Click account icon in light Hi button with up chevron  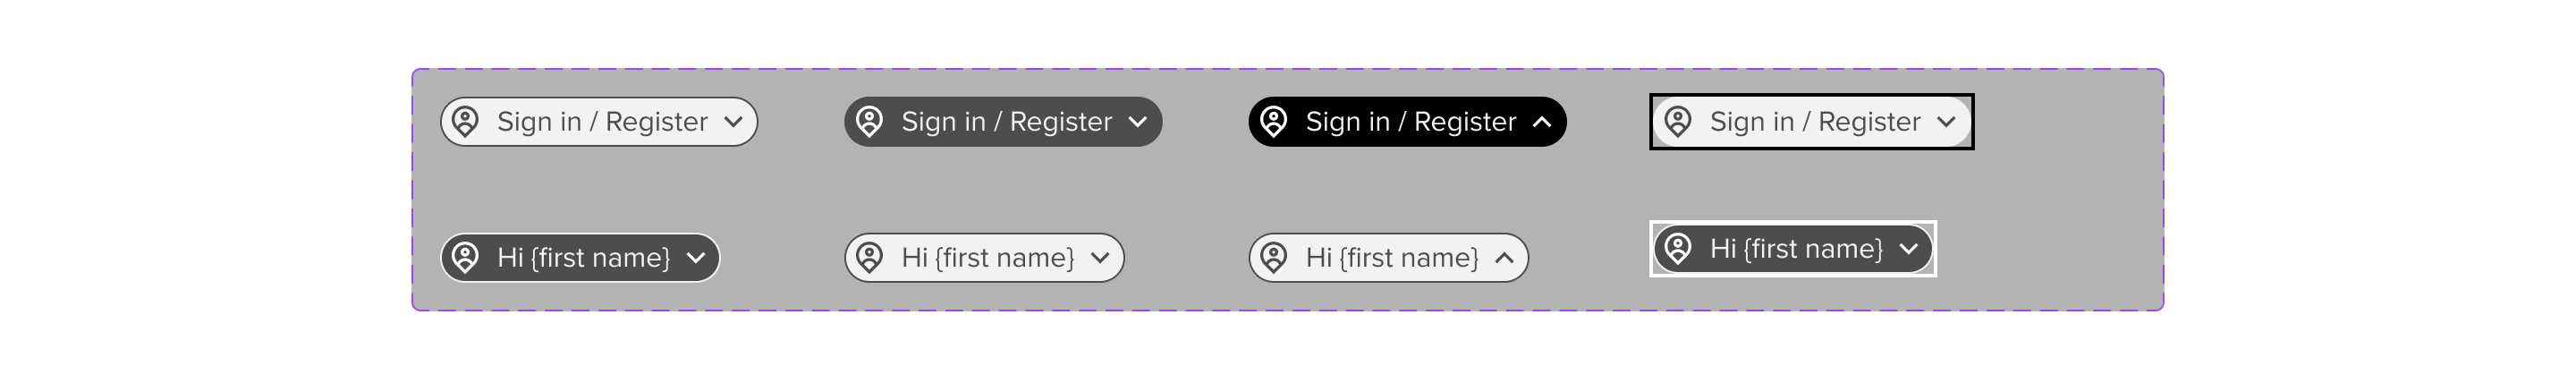click(x=1273, y=258)
